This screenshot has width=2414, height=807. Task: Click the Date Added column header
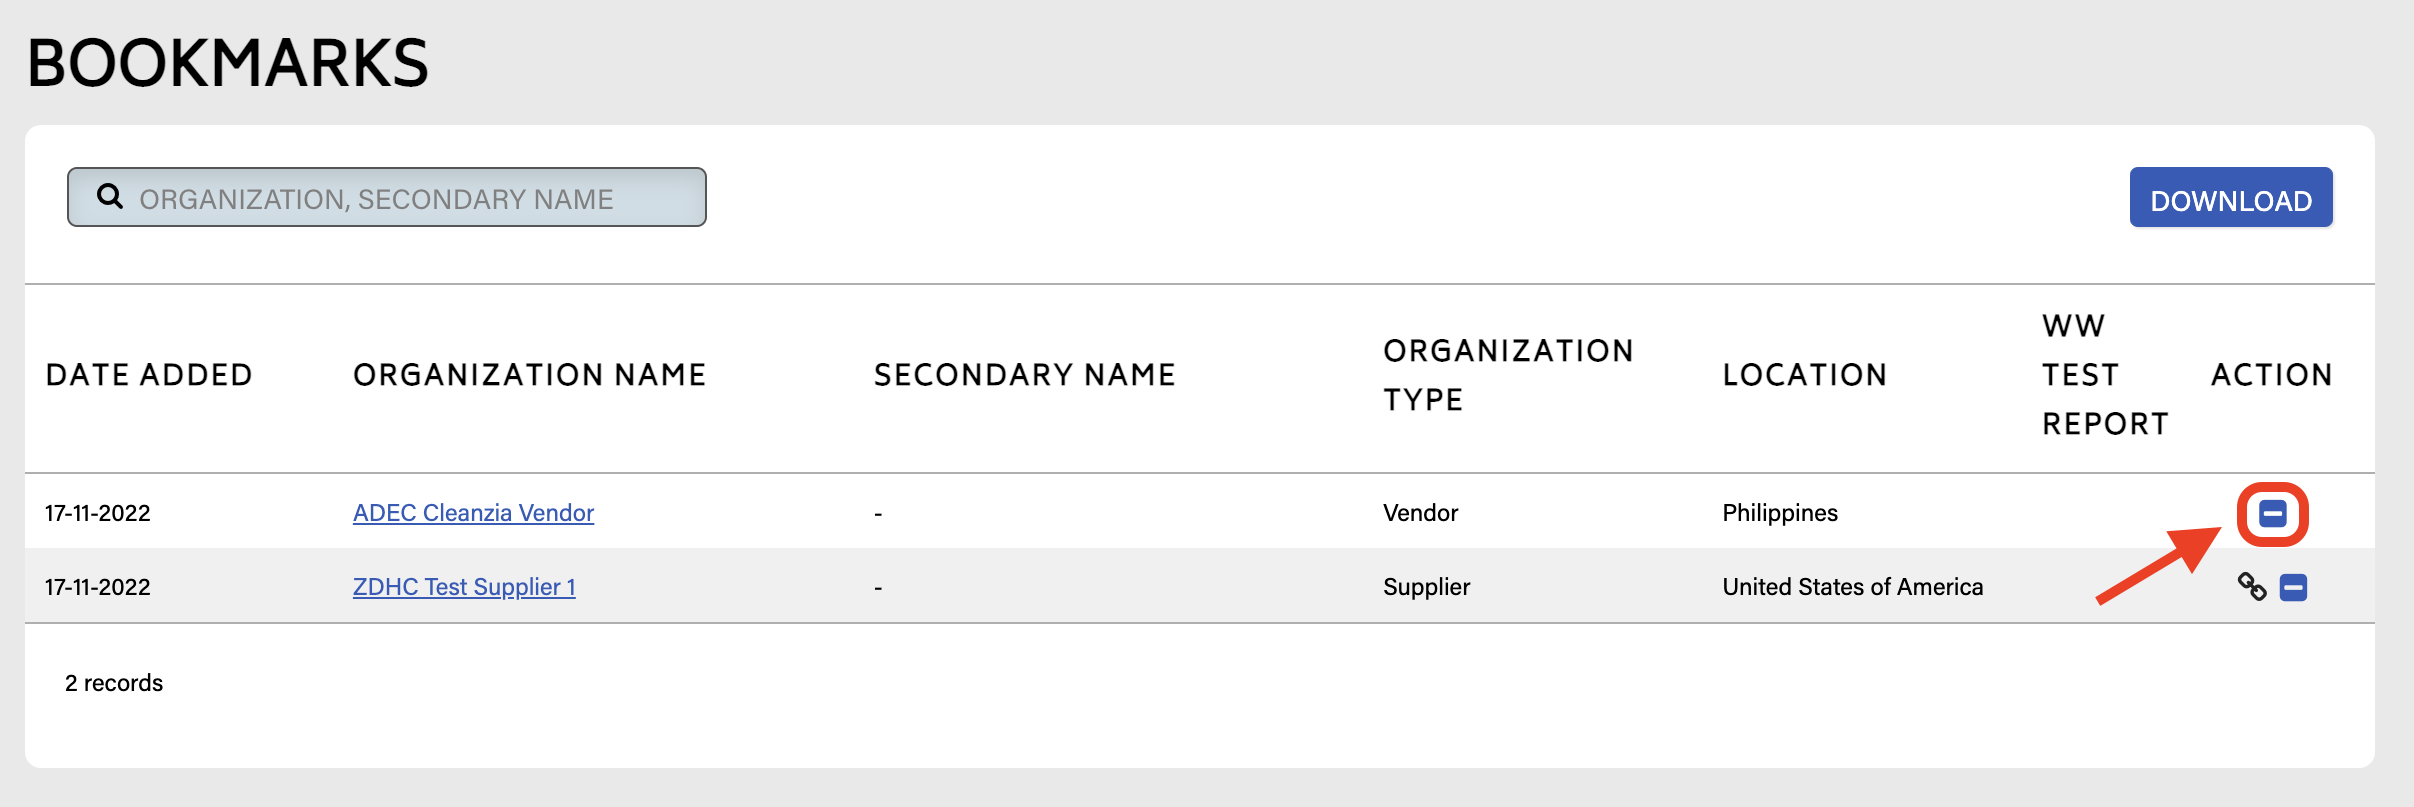(x=149, y=375)
